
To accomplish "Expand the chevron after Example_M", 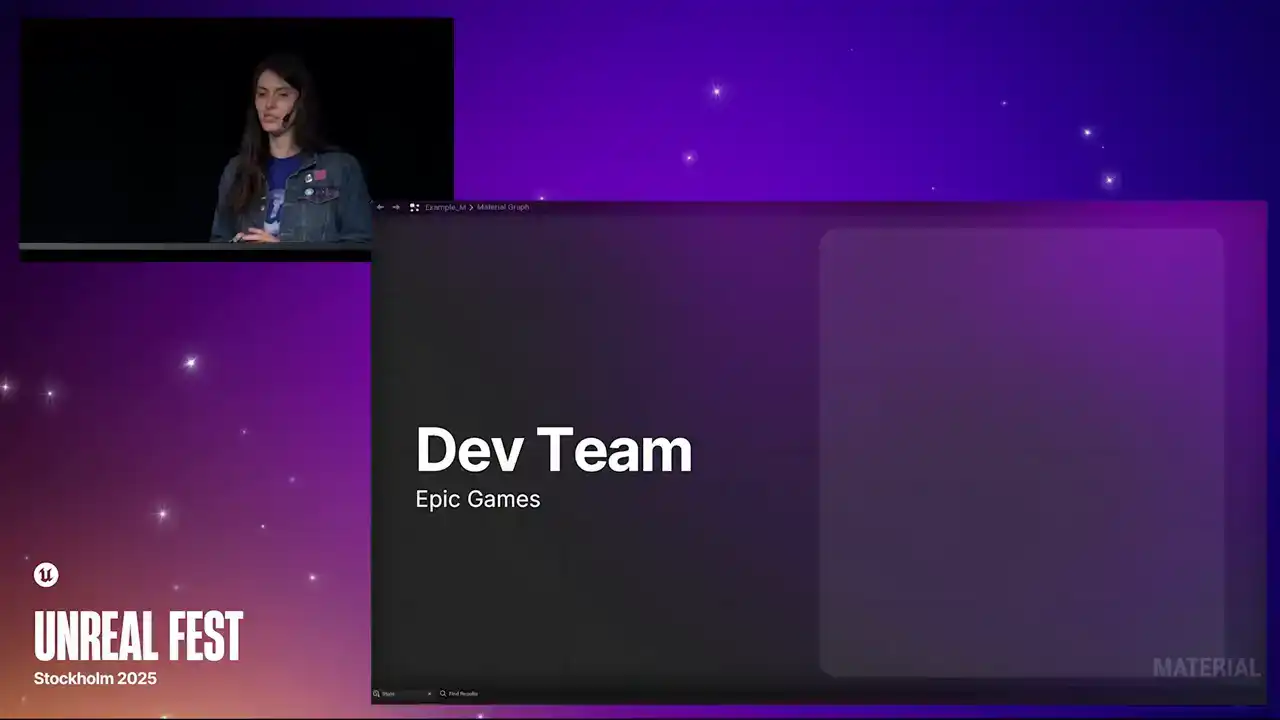I will click(x=471, y=207).
